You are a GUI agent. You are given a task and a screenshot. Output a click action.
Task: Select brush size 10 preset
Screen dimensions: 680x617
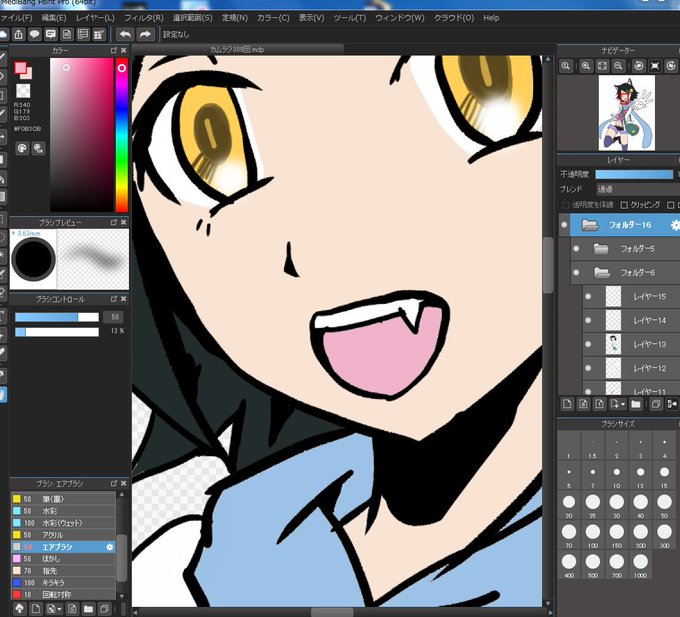tap(616, 476)
